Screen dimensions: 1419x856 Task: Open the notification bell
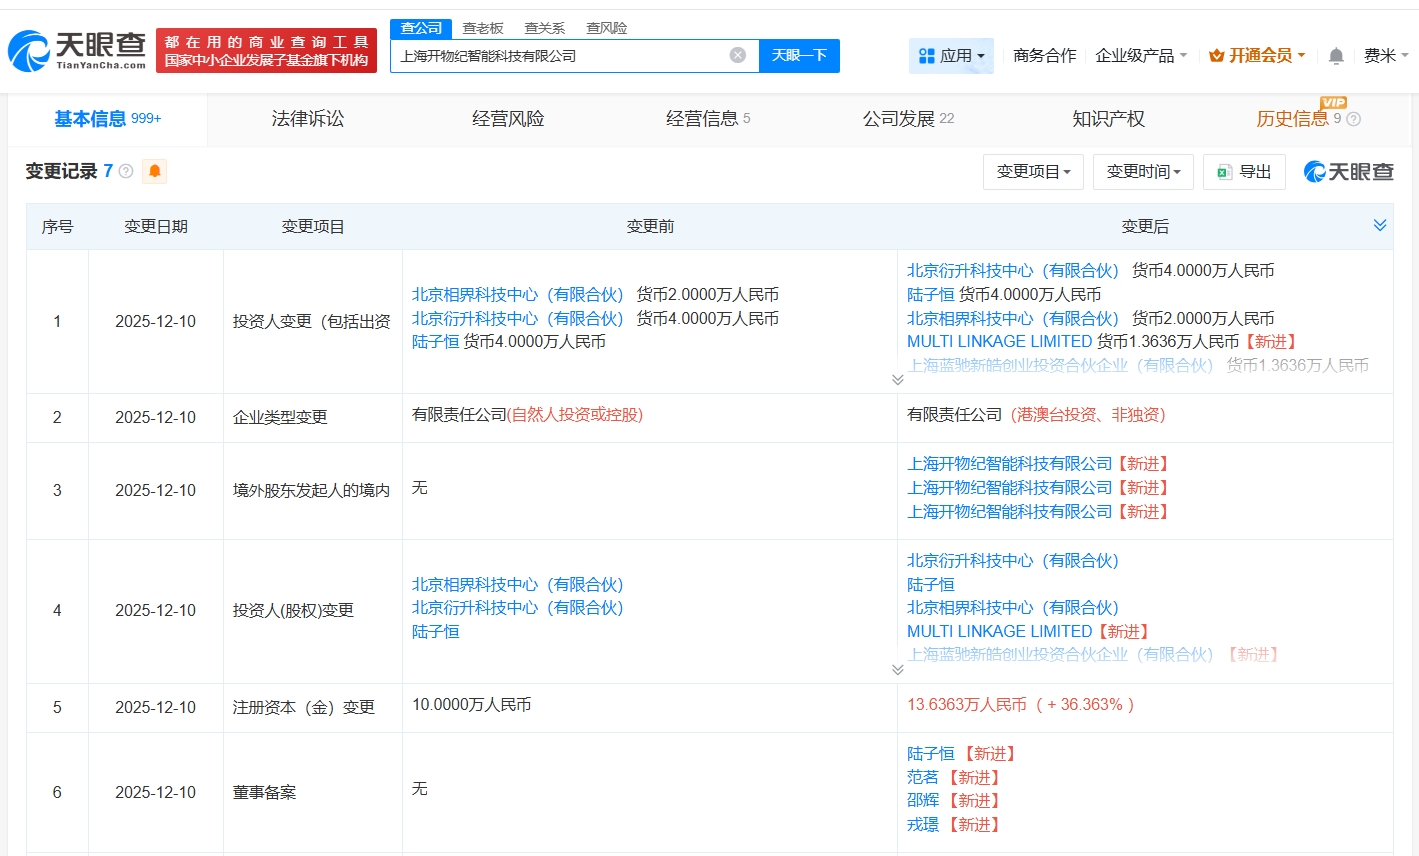[1336, 56]
